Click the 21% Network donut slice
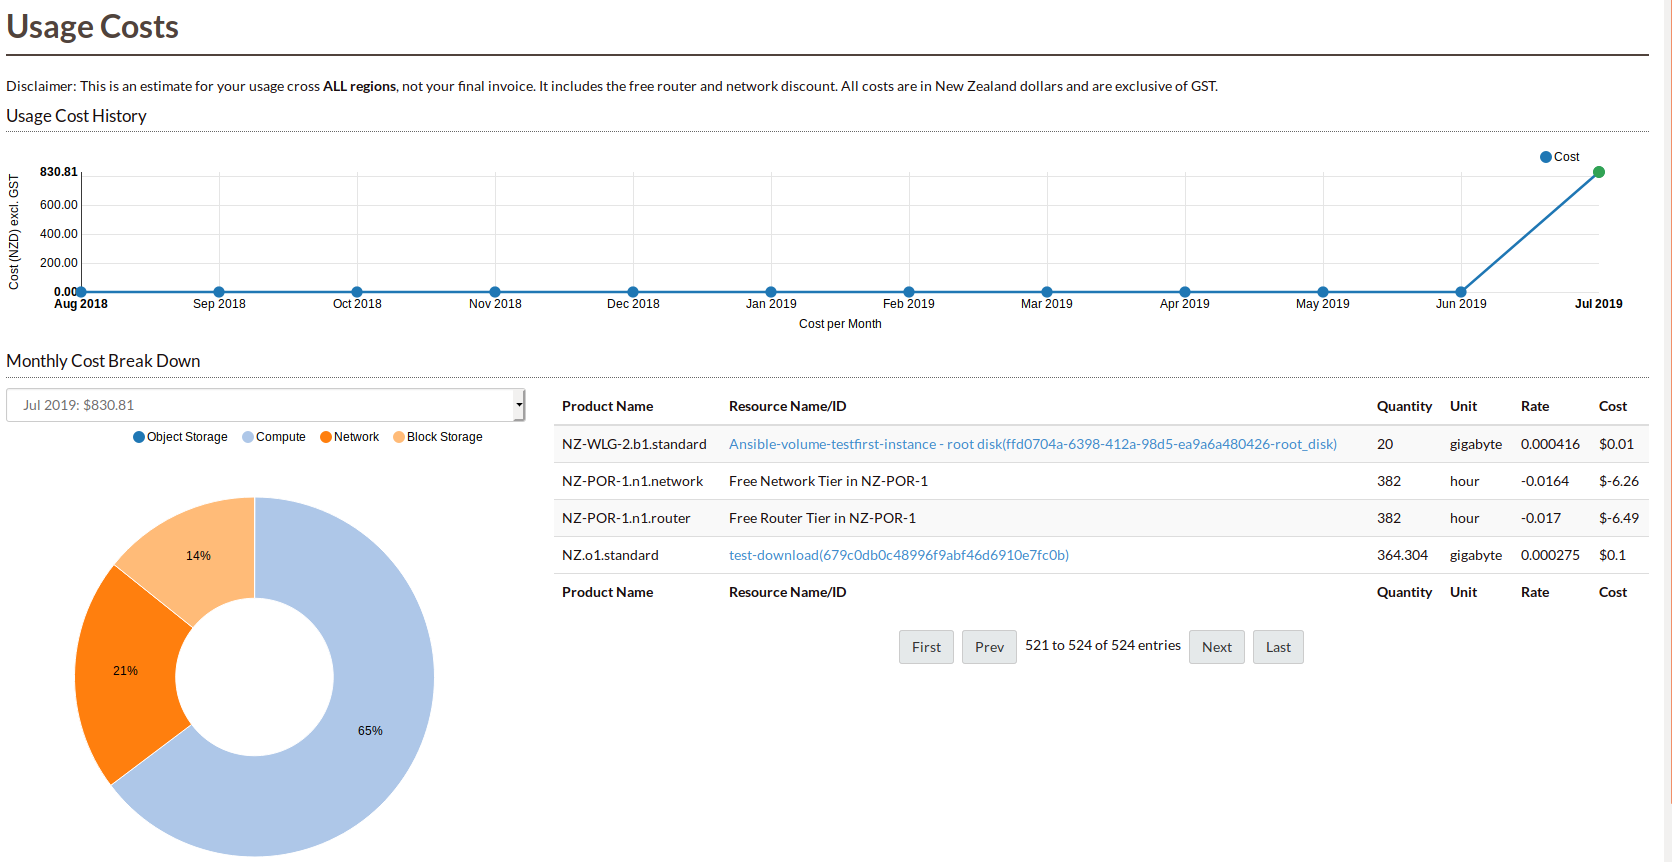1672x862 pixels. coord(125,671)
